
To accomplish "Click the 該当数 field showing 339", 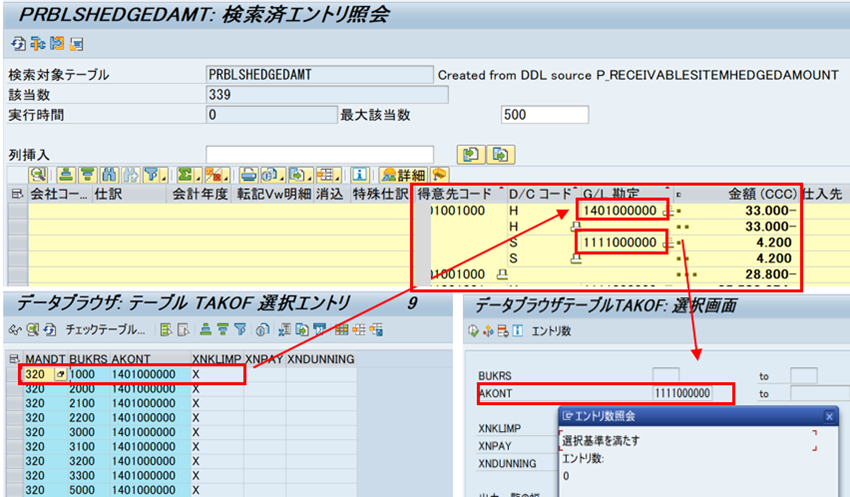I will pos(327,95).
